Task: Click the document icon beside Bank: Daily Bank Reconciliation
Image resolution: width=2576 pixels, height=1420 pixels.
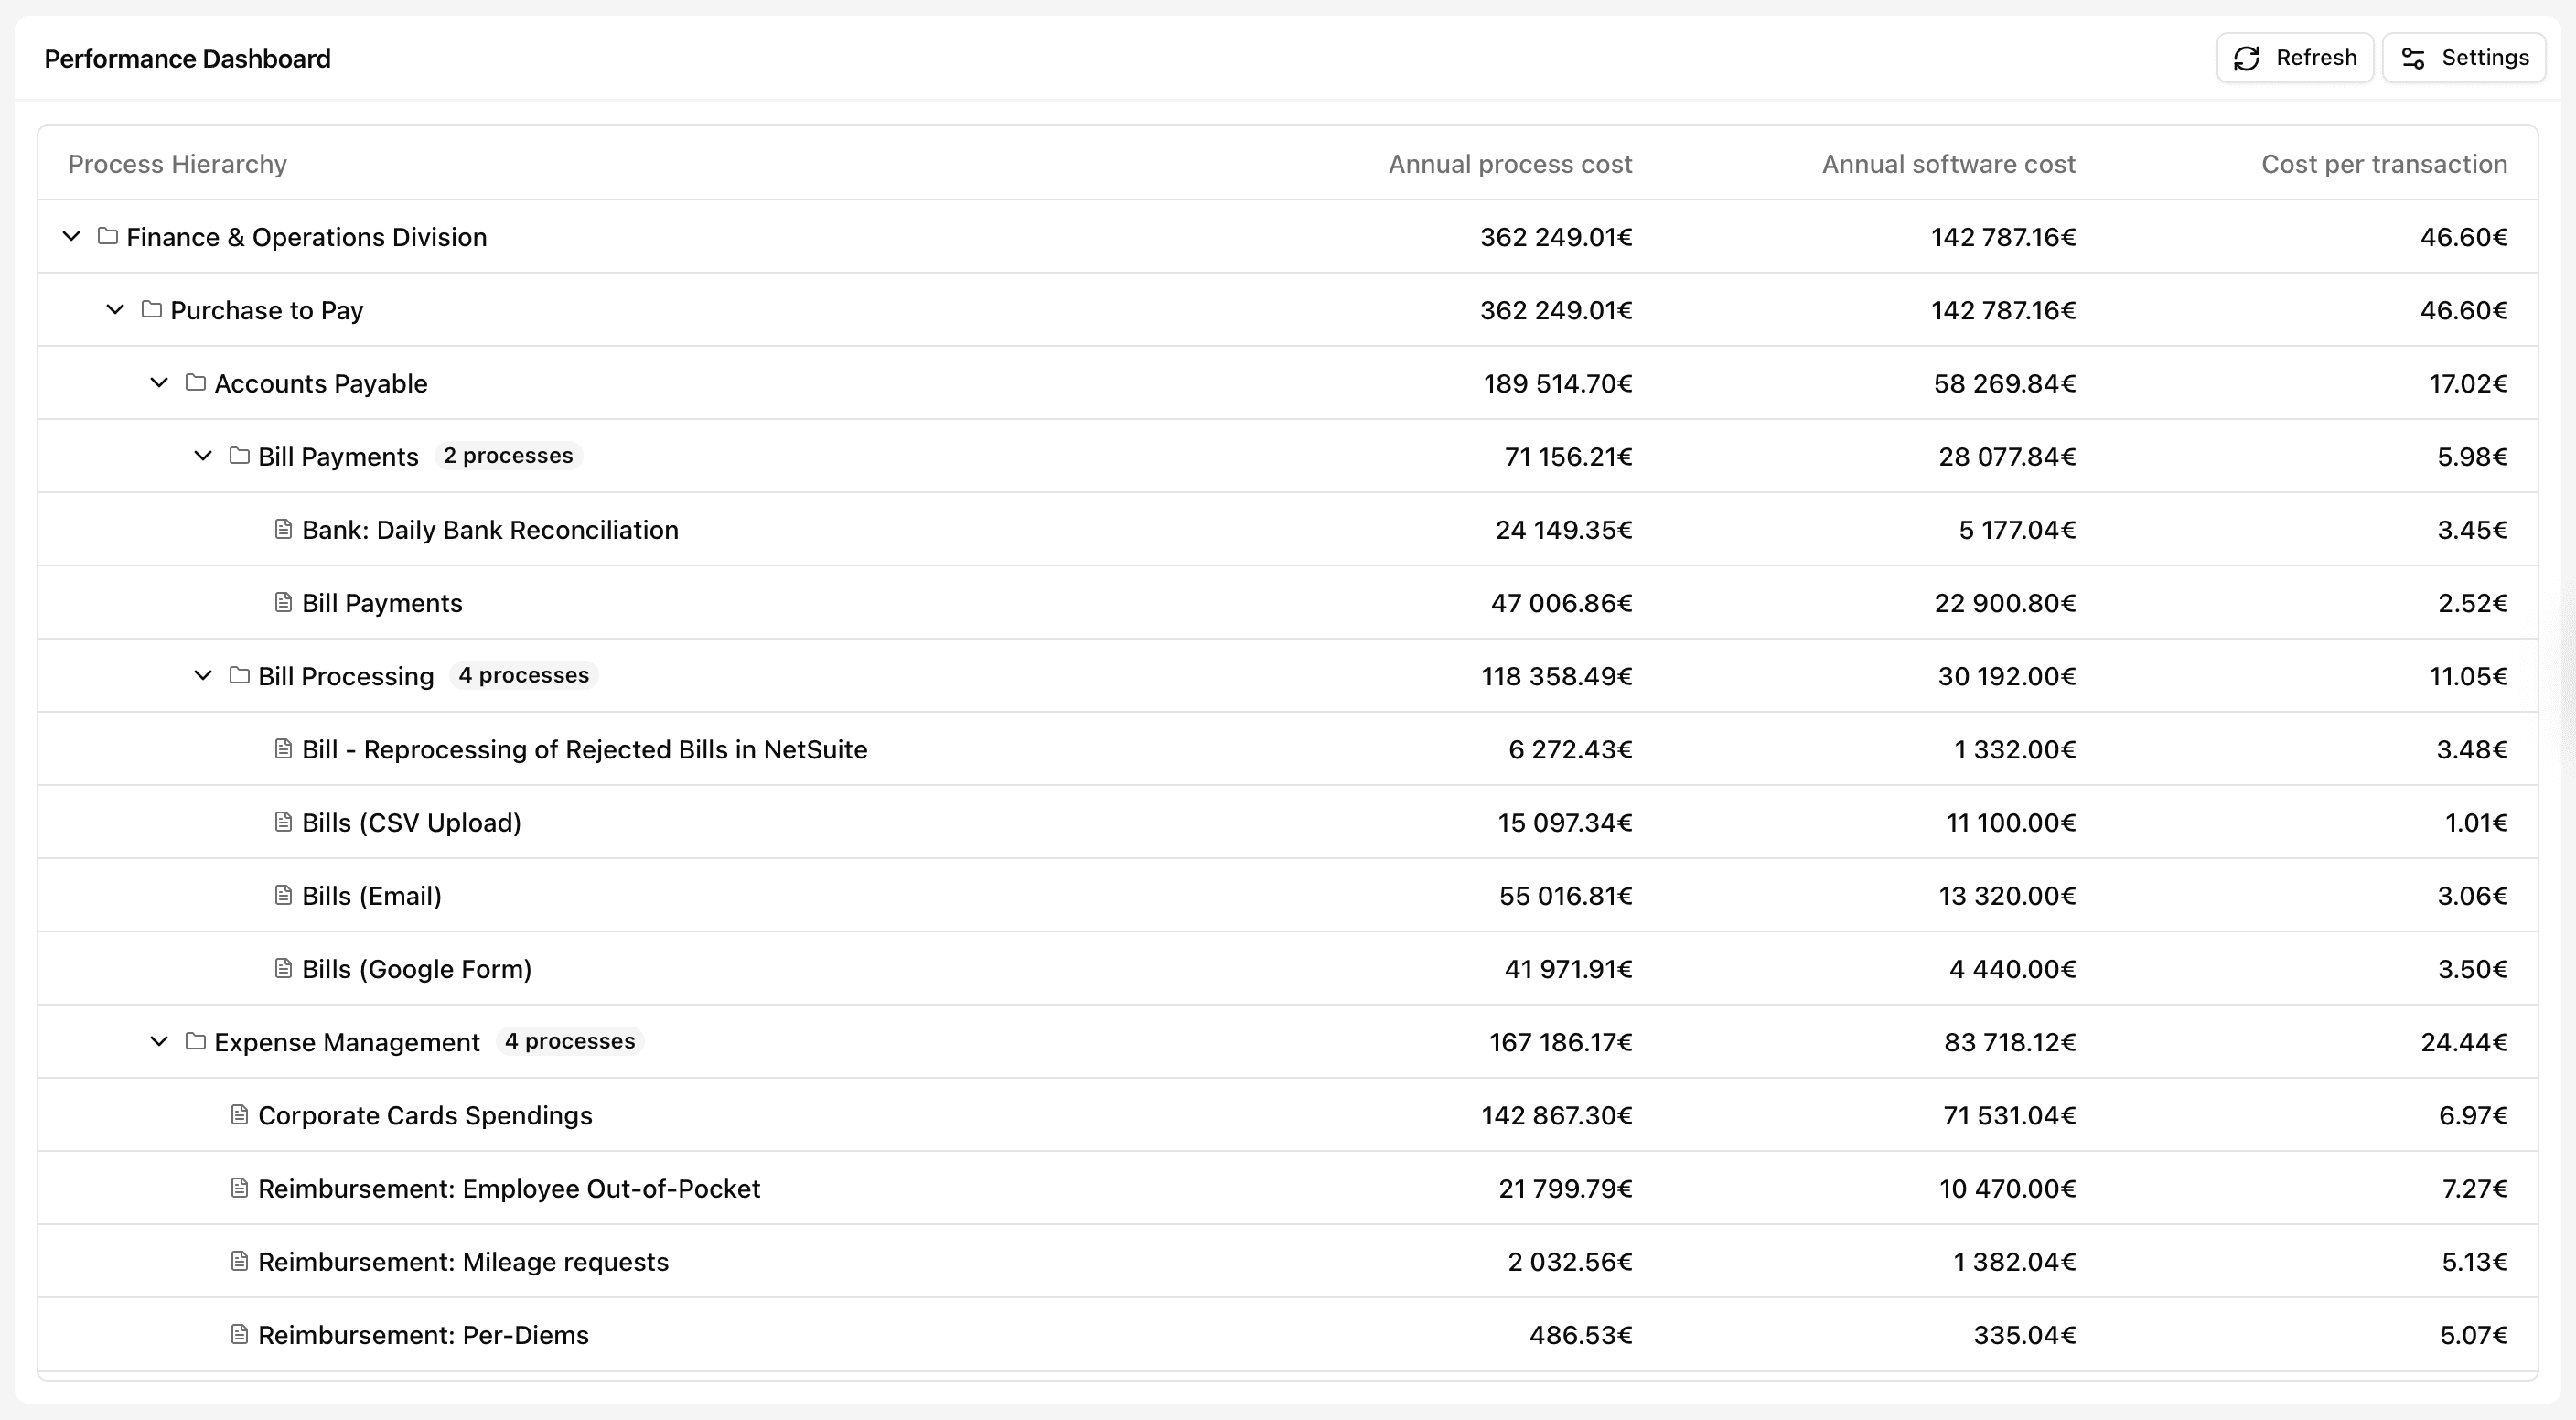Action: click(282, 529)
